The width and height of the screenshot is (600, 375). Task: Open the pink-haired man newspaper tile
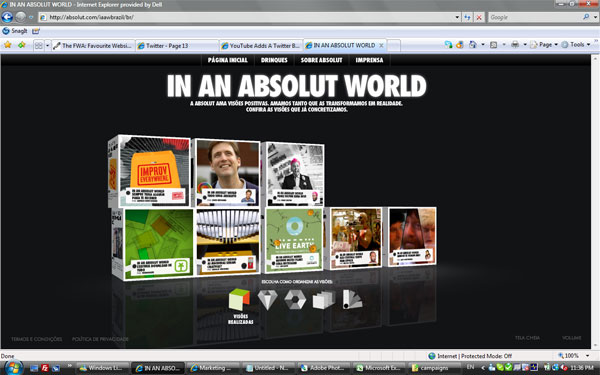294,174
